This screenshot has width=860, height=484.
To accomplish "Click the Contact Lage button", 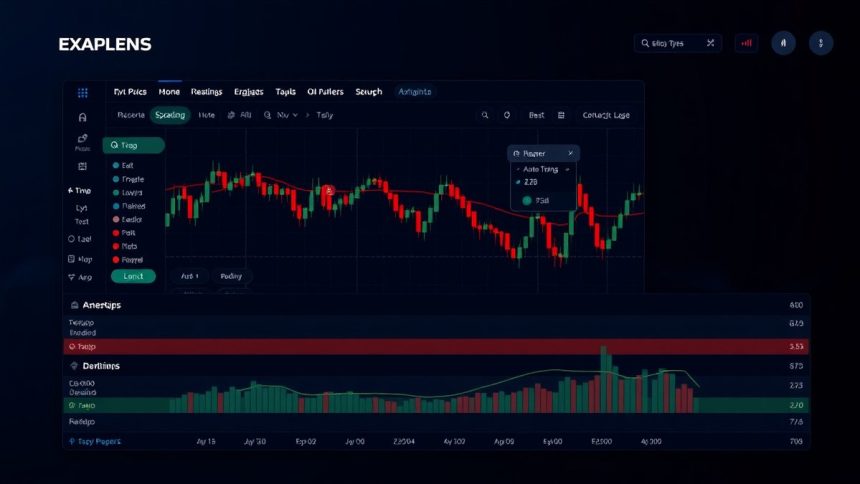I will (x=606, y=115).
